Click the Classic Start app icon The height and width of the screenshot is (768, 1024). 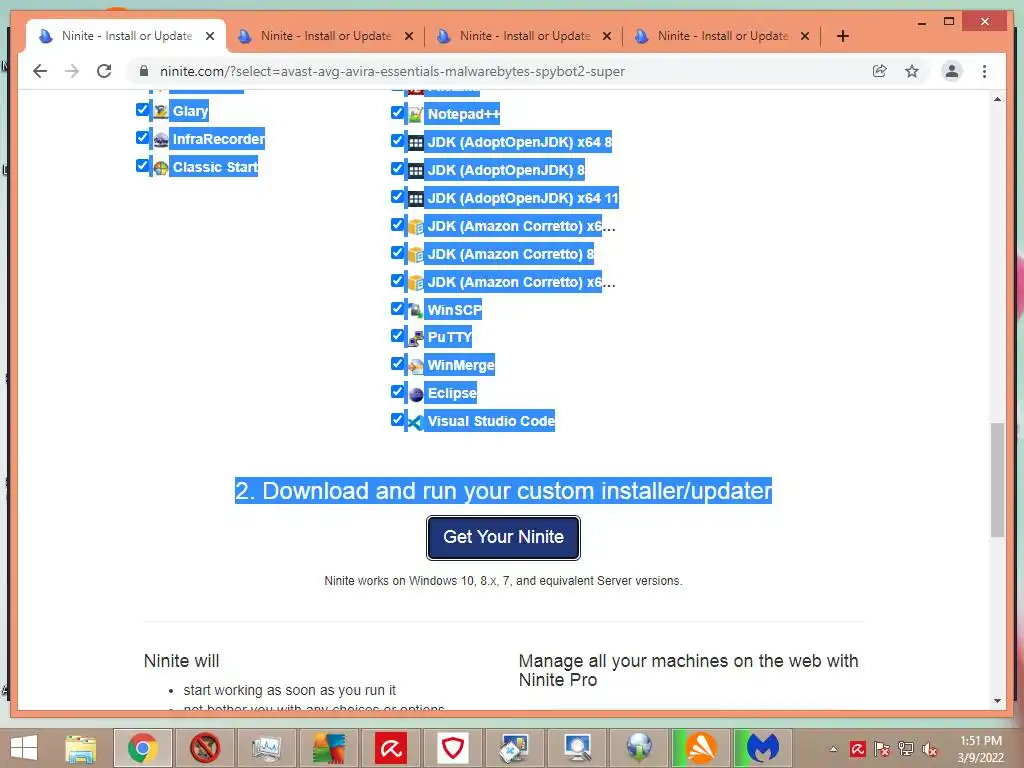click(x=161, y=168)
